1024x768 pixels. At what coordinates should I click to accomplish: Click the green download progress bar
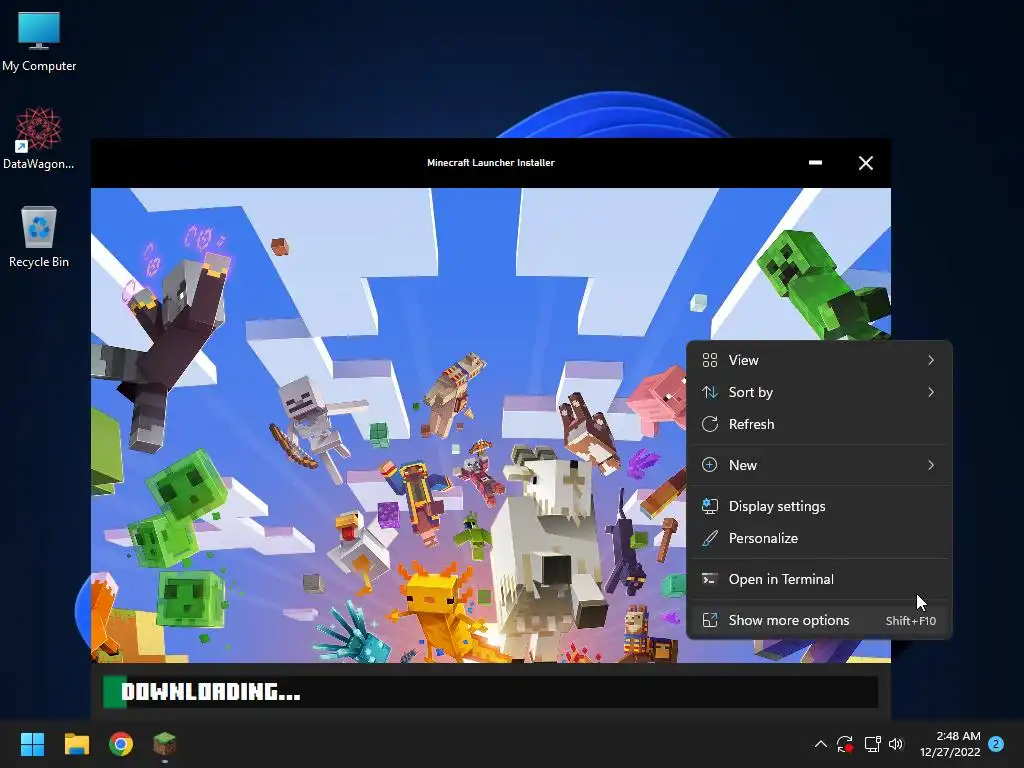[490, 692]
